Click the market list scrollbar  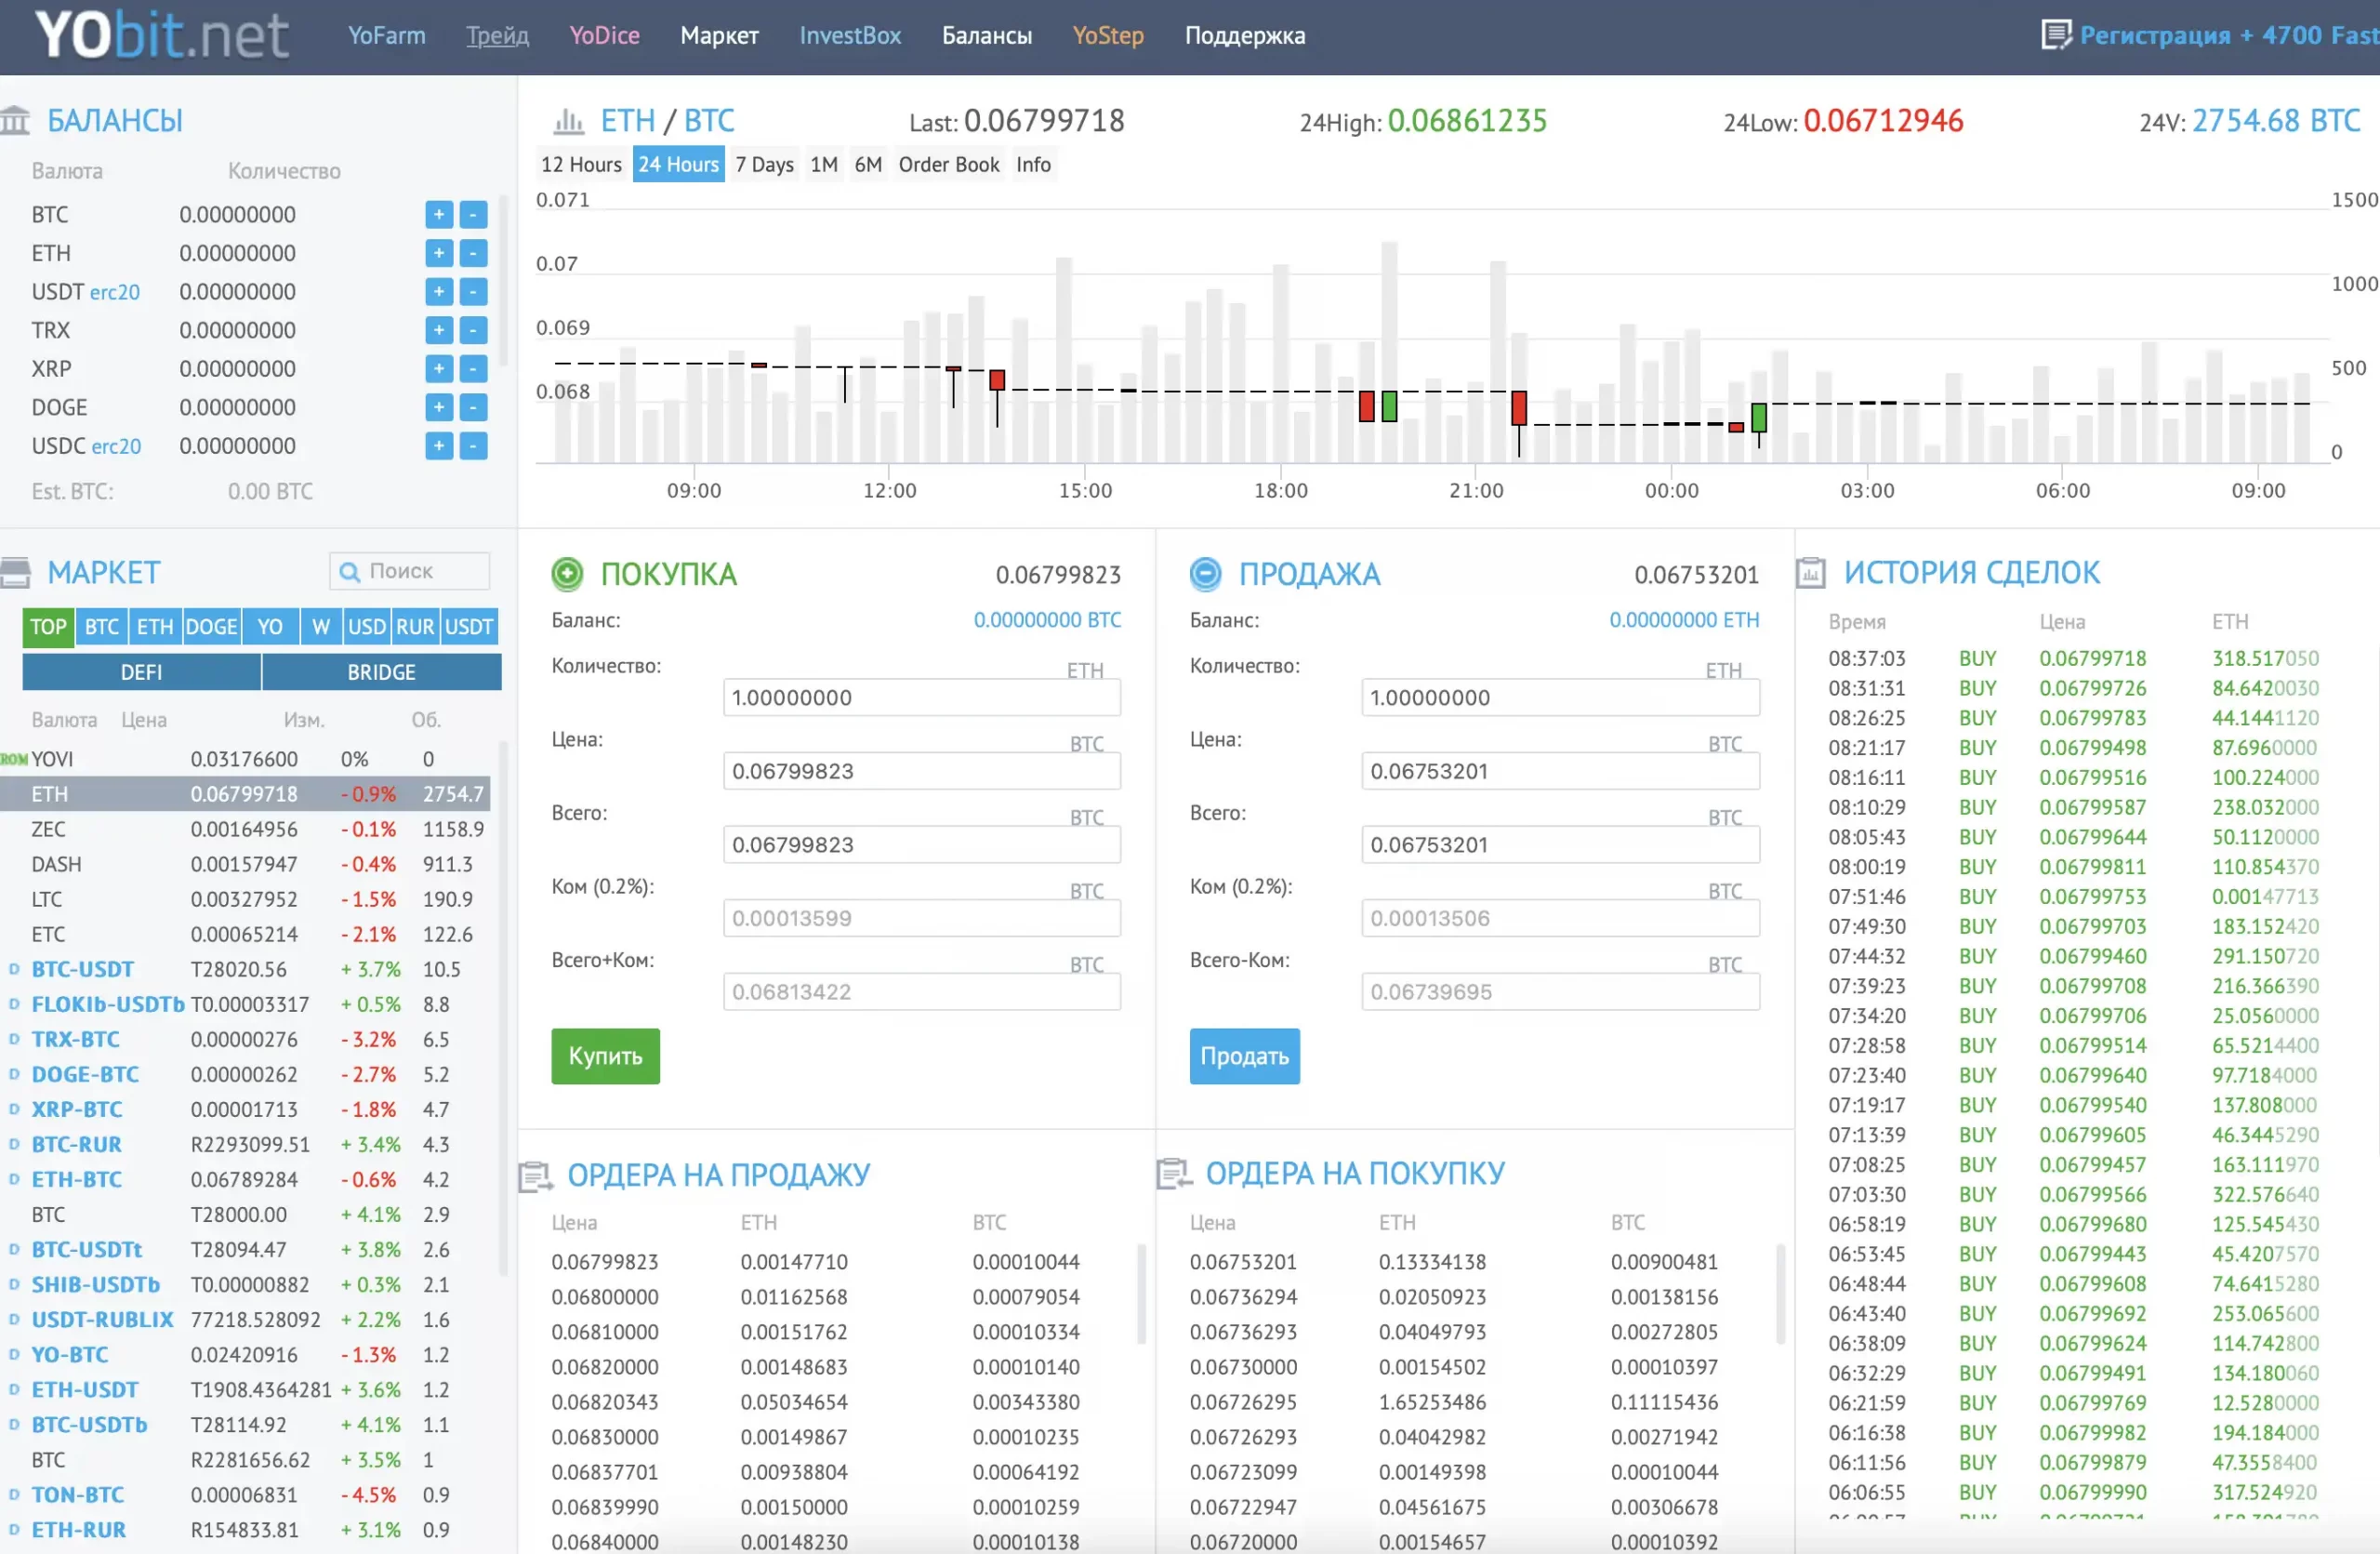coord(503,1007)
